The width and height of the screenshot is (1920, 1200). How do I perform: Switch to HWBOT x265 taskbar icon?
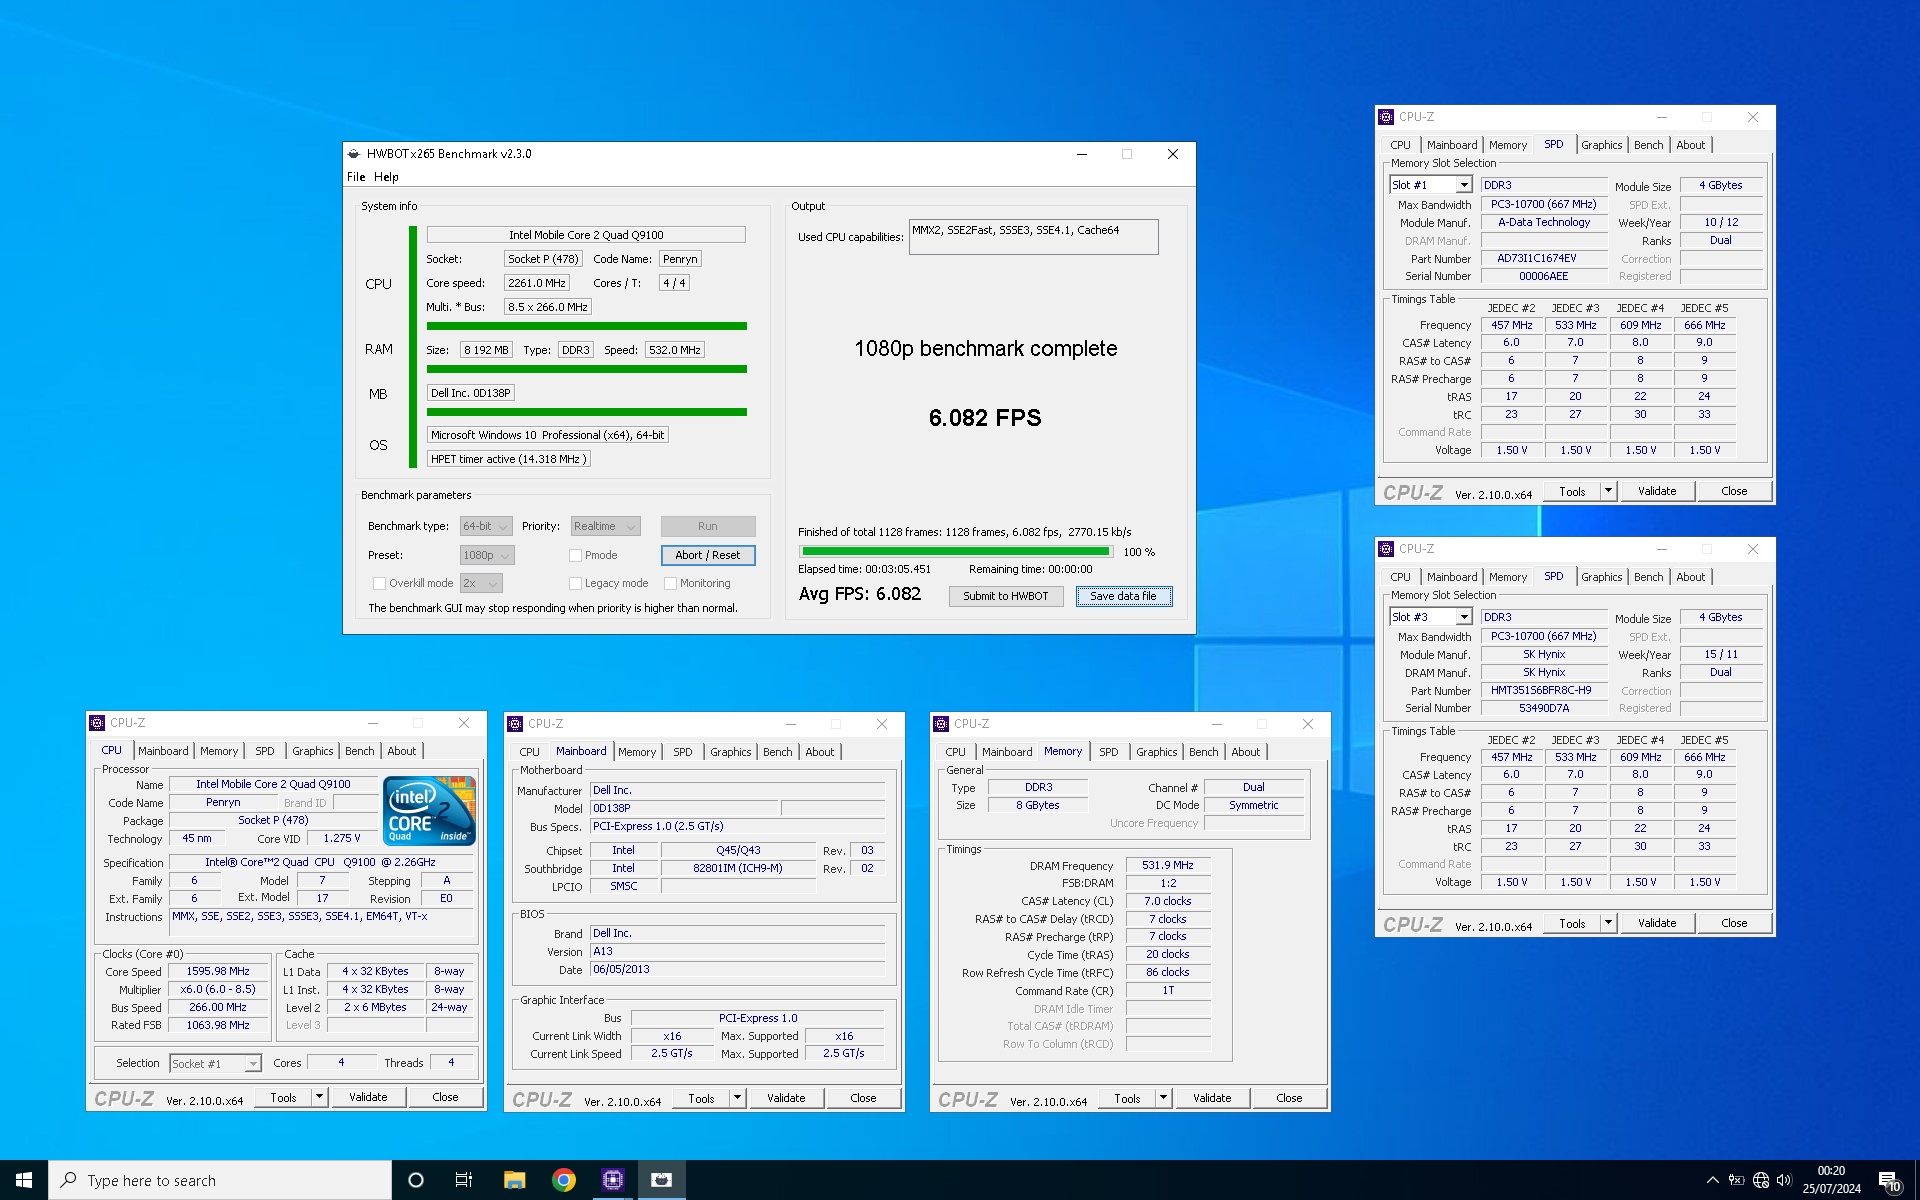pos(661,1180)
